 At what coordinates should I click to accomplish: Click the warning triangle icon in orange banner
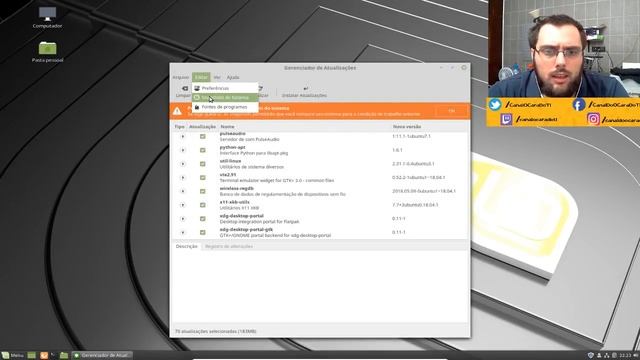coord(177,111)
